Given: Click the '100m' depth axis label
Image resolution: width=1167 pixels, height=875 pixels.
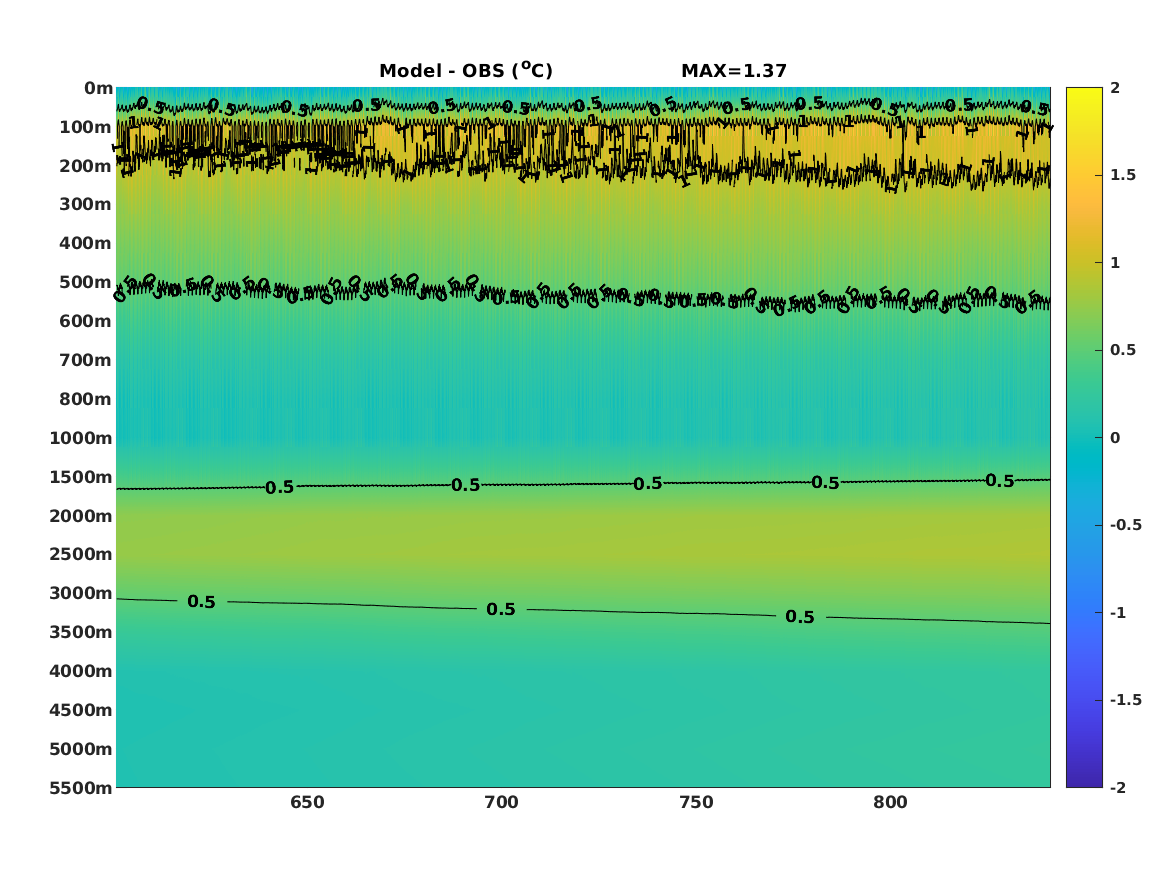Looking at the screenshot, I should pos(85,127).
